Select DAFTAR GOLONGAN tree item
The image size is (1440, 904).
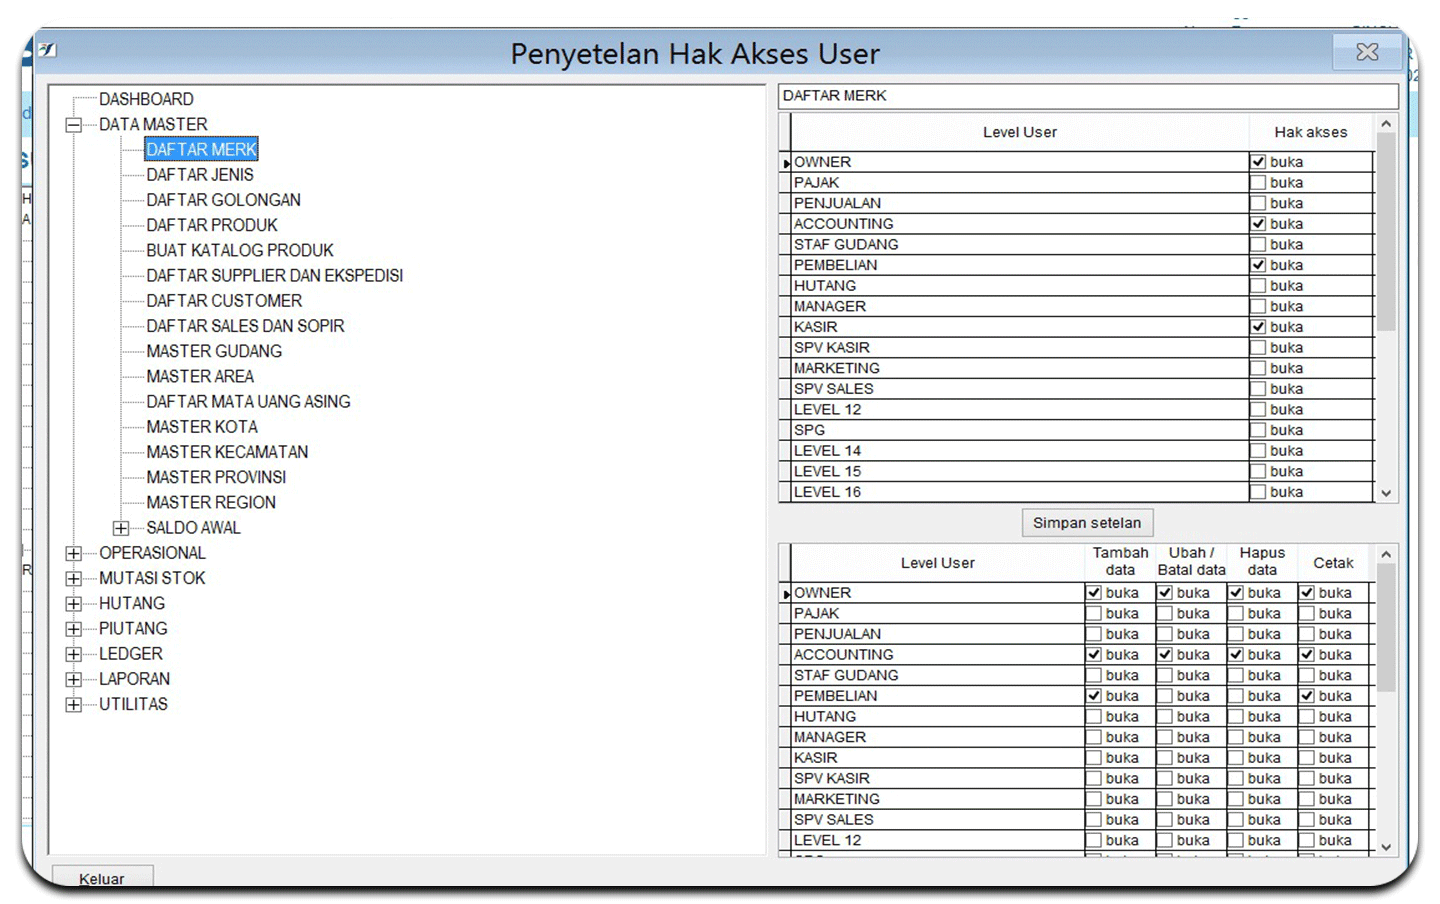(x=223, y=200)
